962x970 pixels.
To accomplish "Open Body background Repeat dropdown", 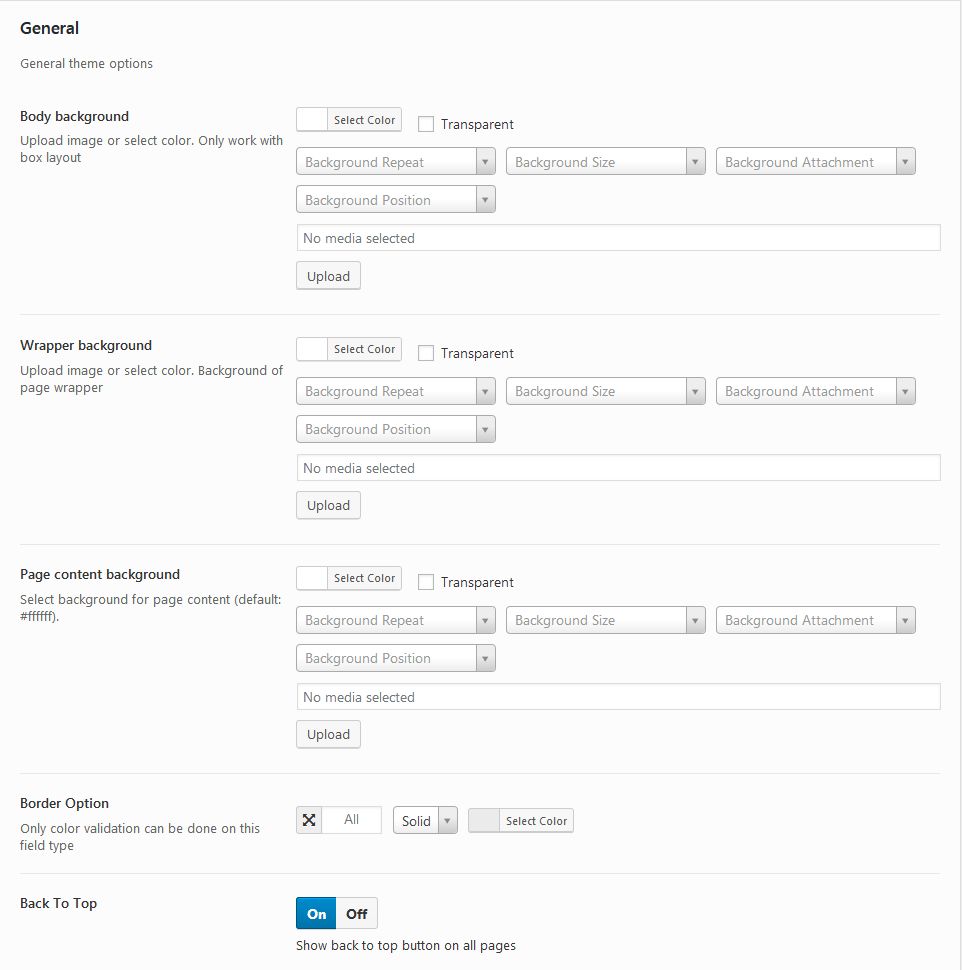I will coord(396,161).
